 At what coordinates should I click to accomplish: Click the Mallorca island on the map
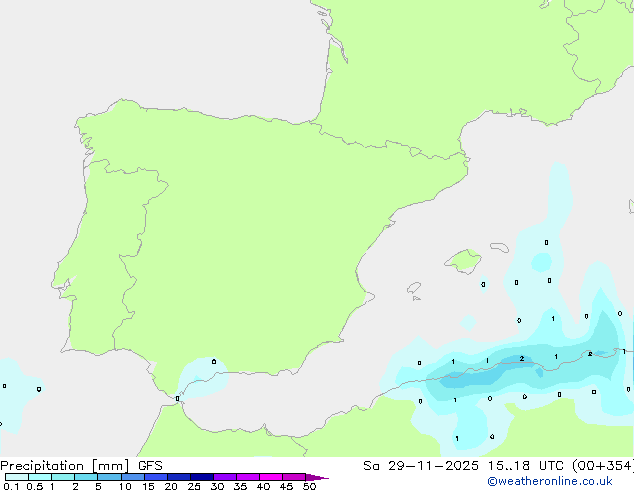pyautogui.click(x=463, y=261)
